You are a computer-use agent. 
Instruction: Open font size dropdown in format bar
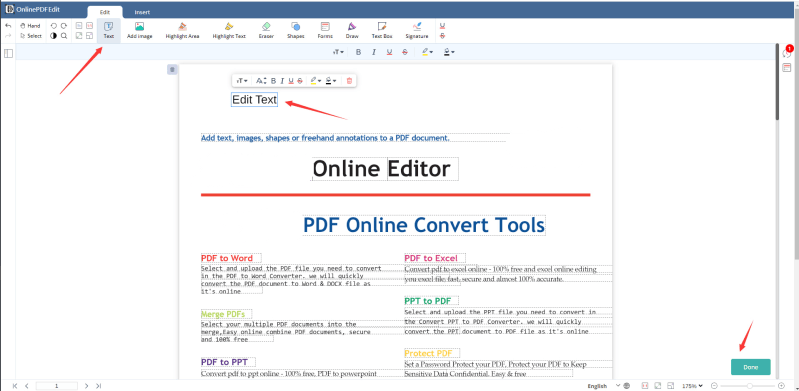(339, 52)
